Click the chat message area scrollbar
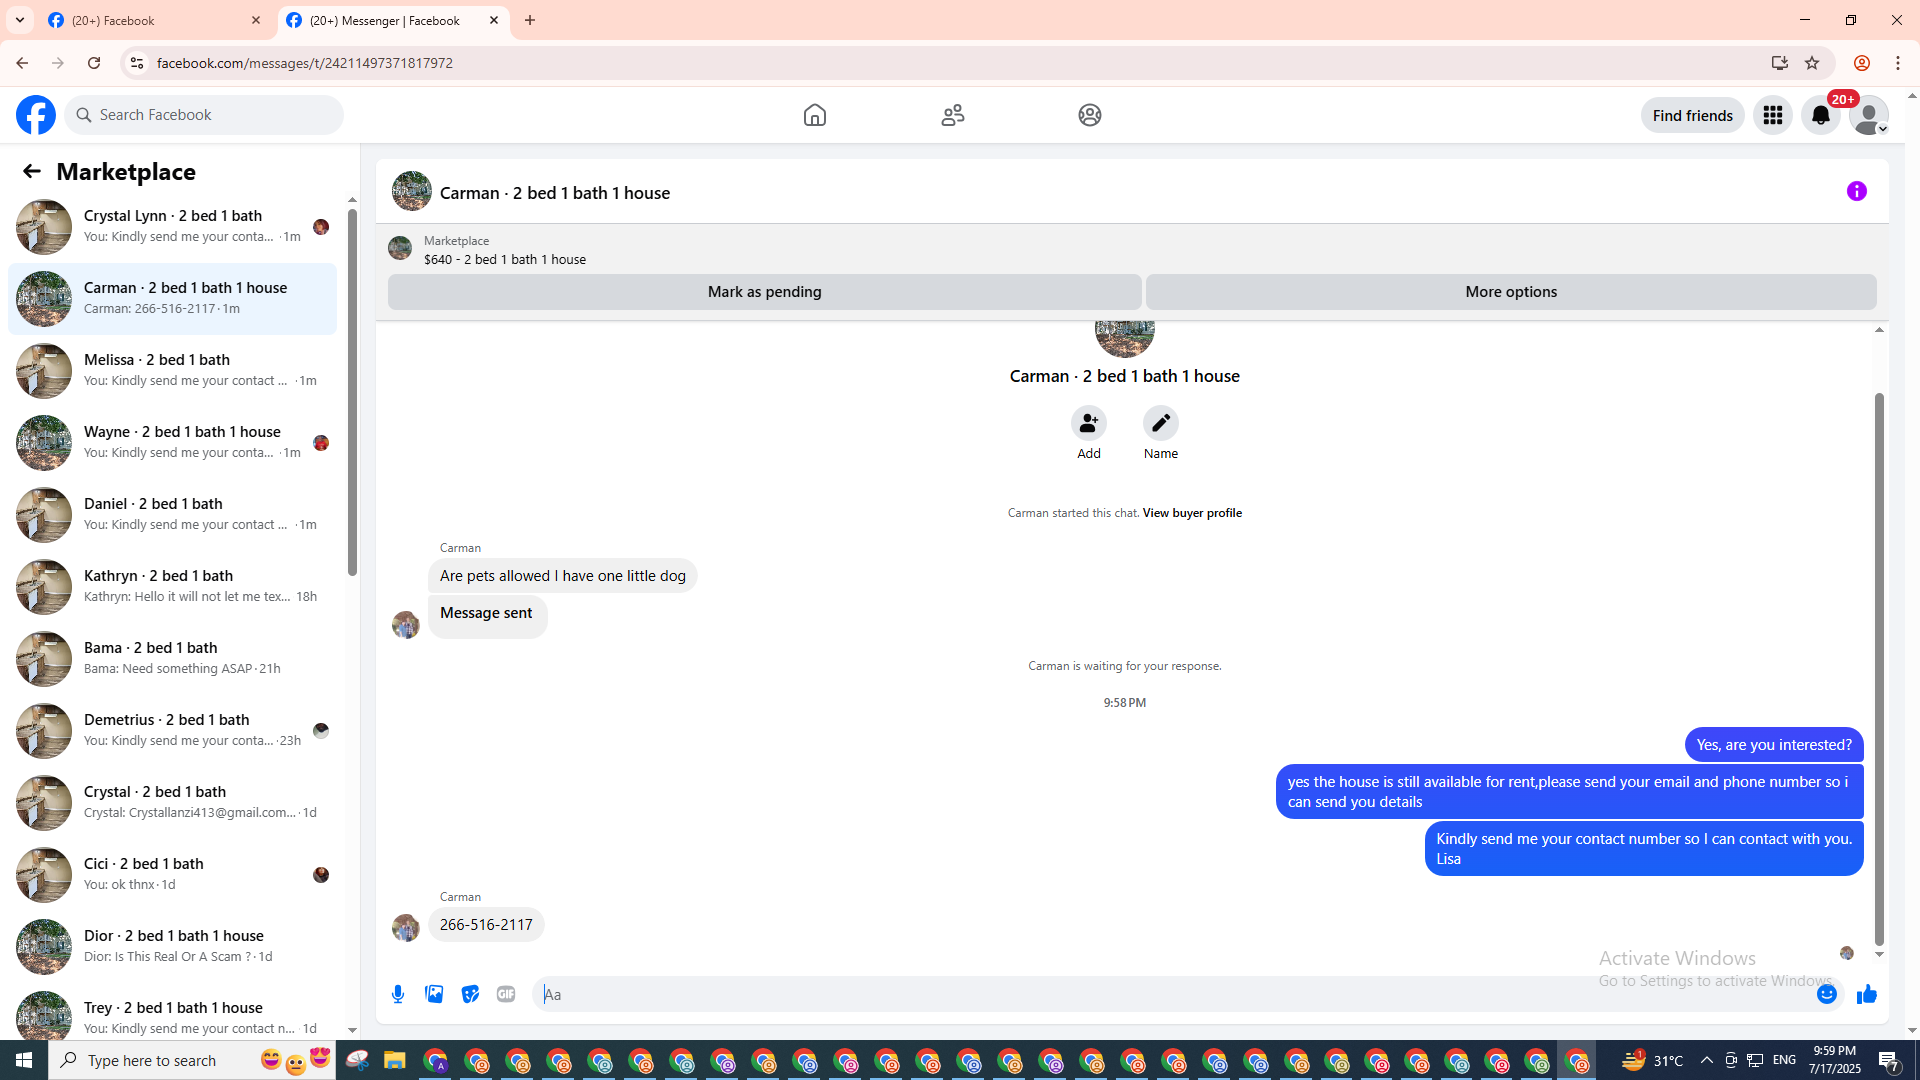1920x1080 pixels. tap(1879, 669)
